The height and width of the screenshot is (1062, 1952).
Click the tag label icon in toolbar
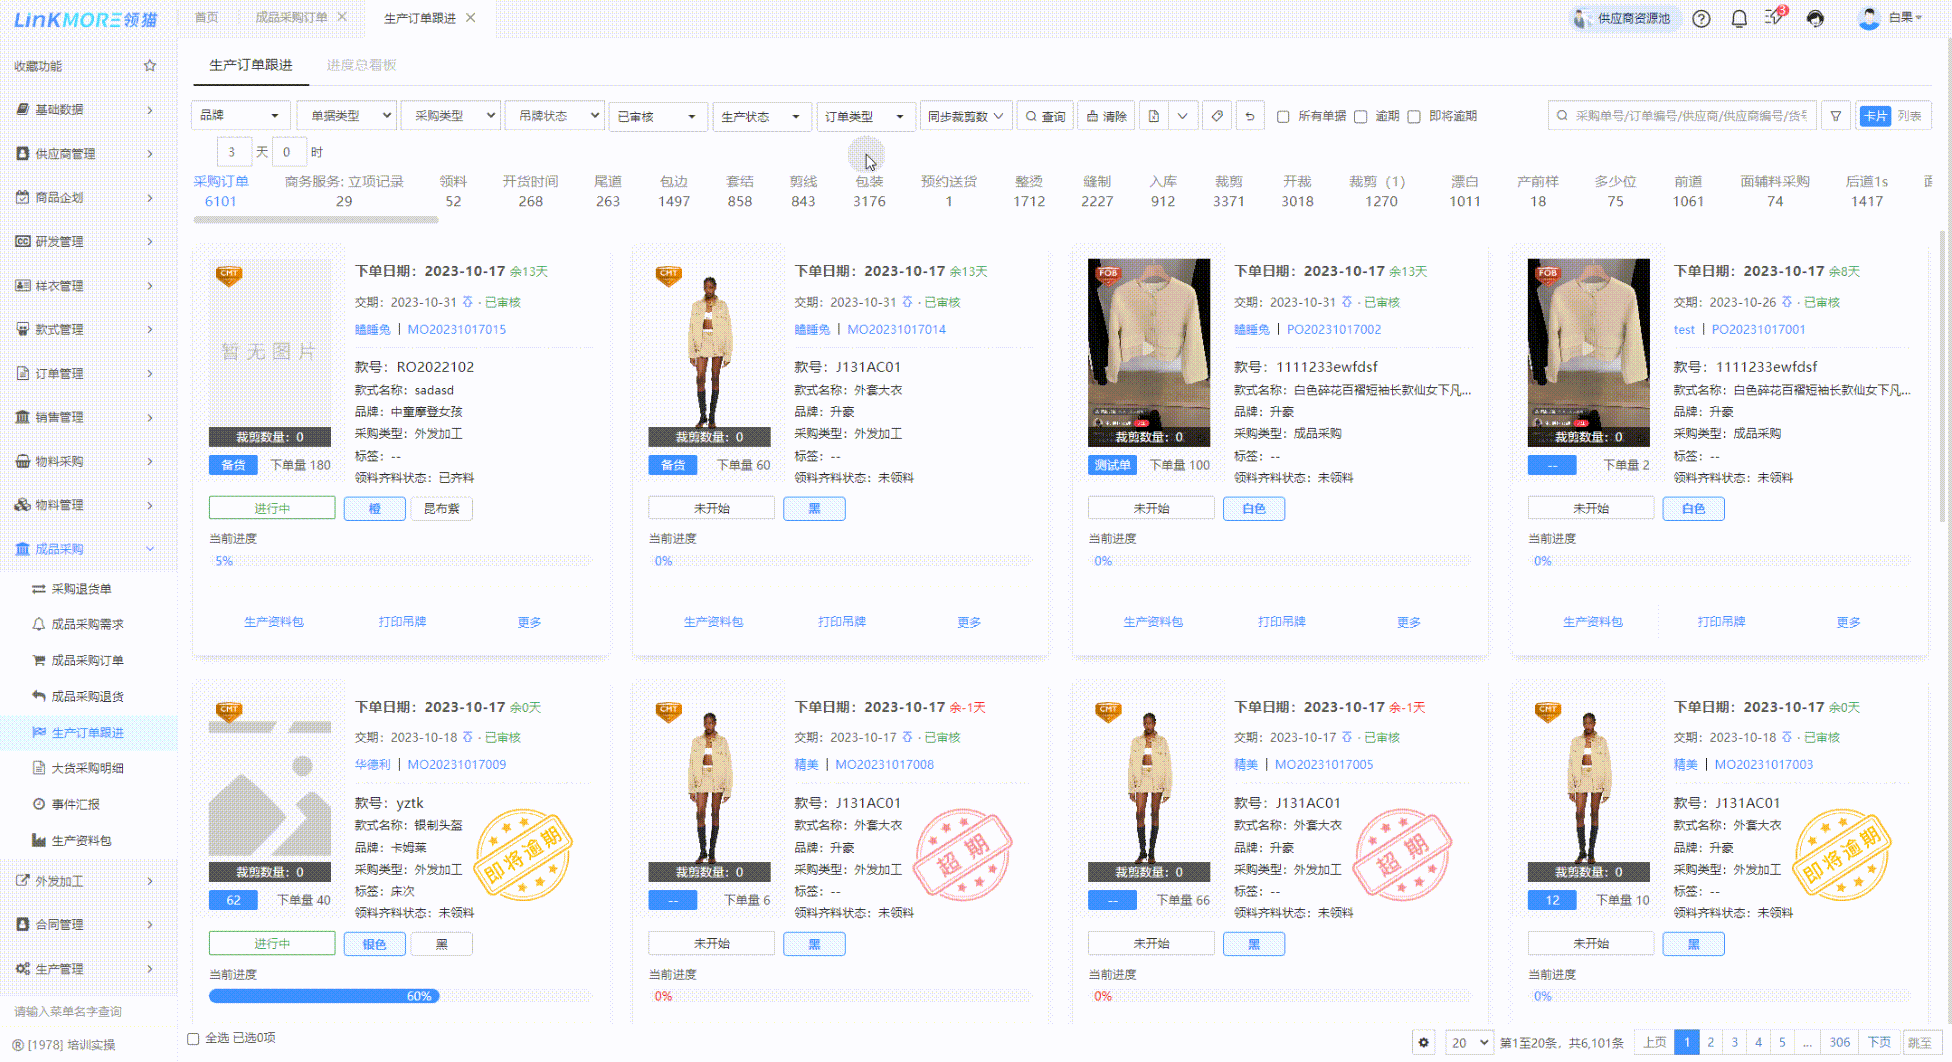tap(1217, 116)
